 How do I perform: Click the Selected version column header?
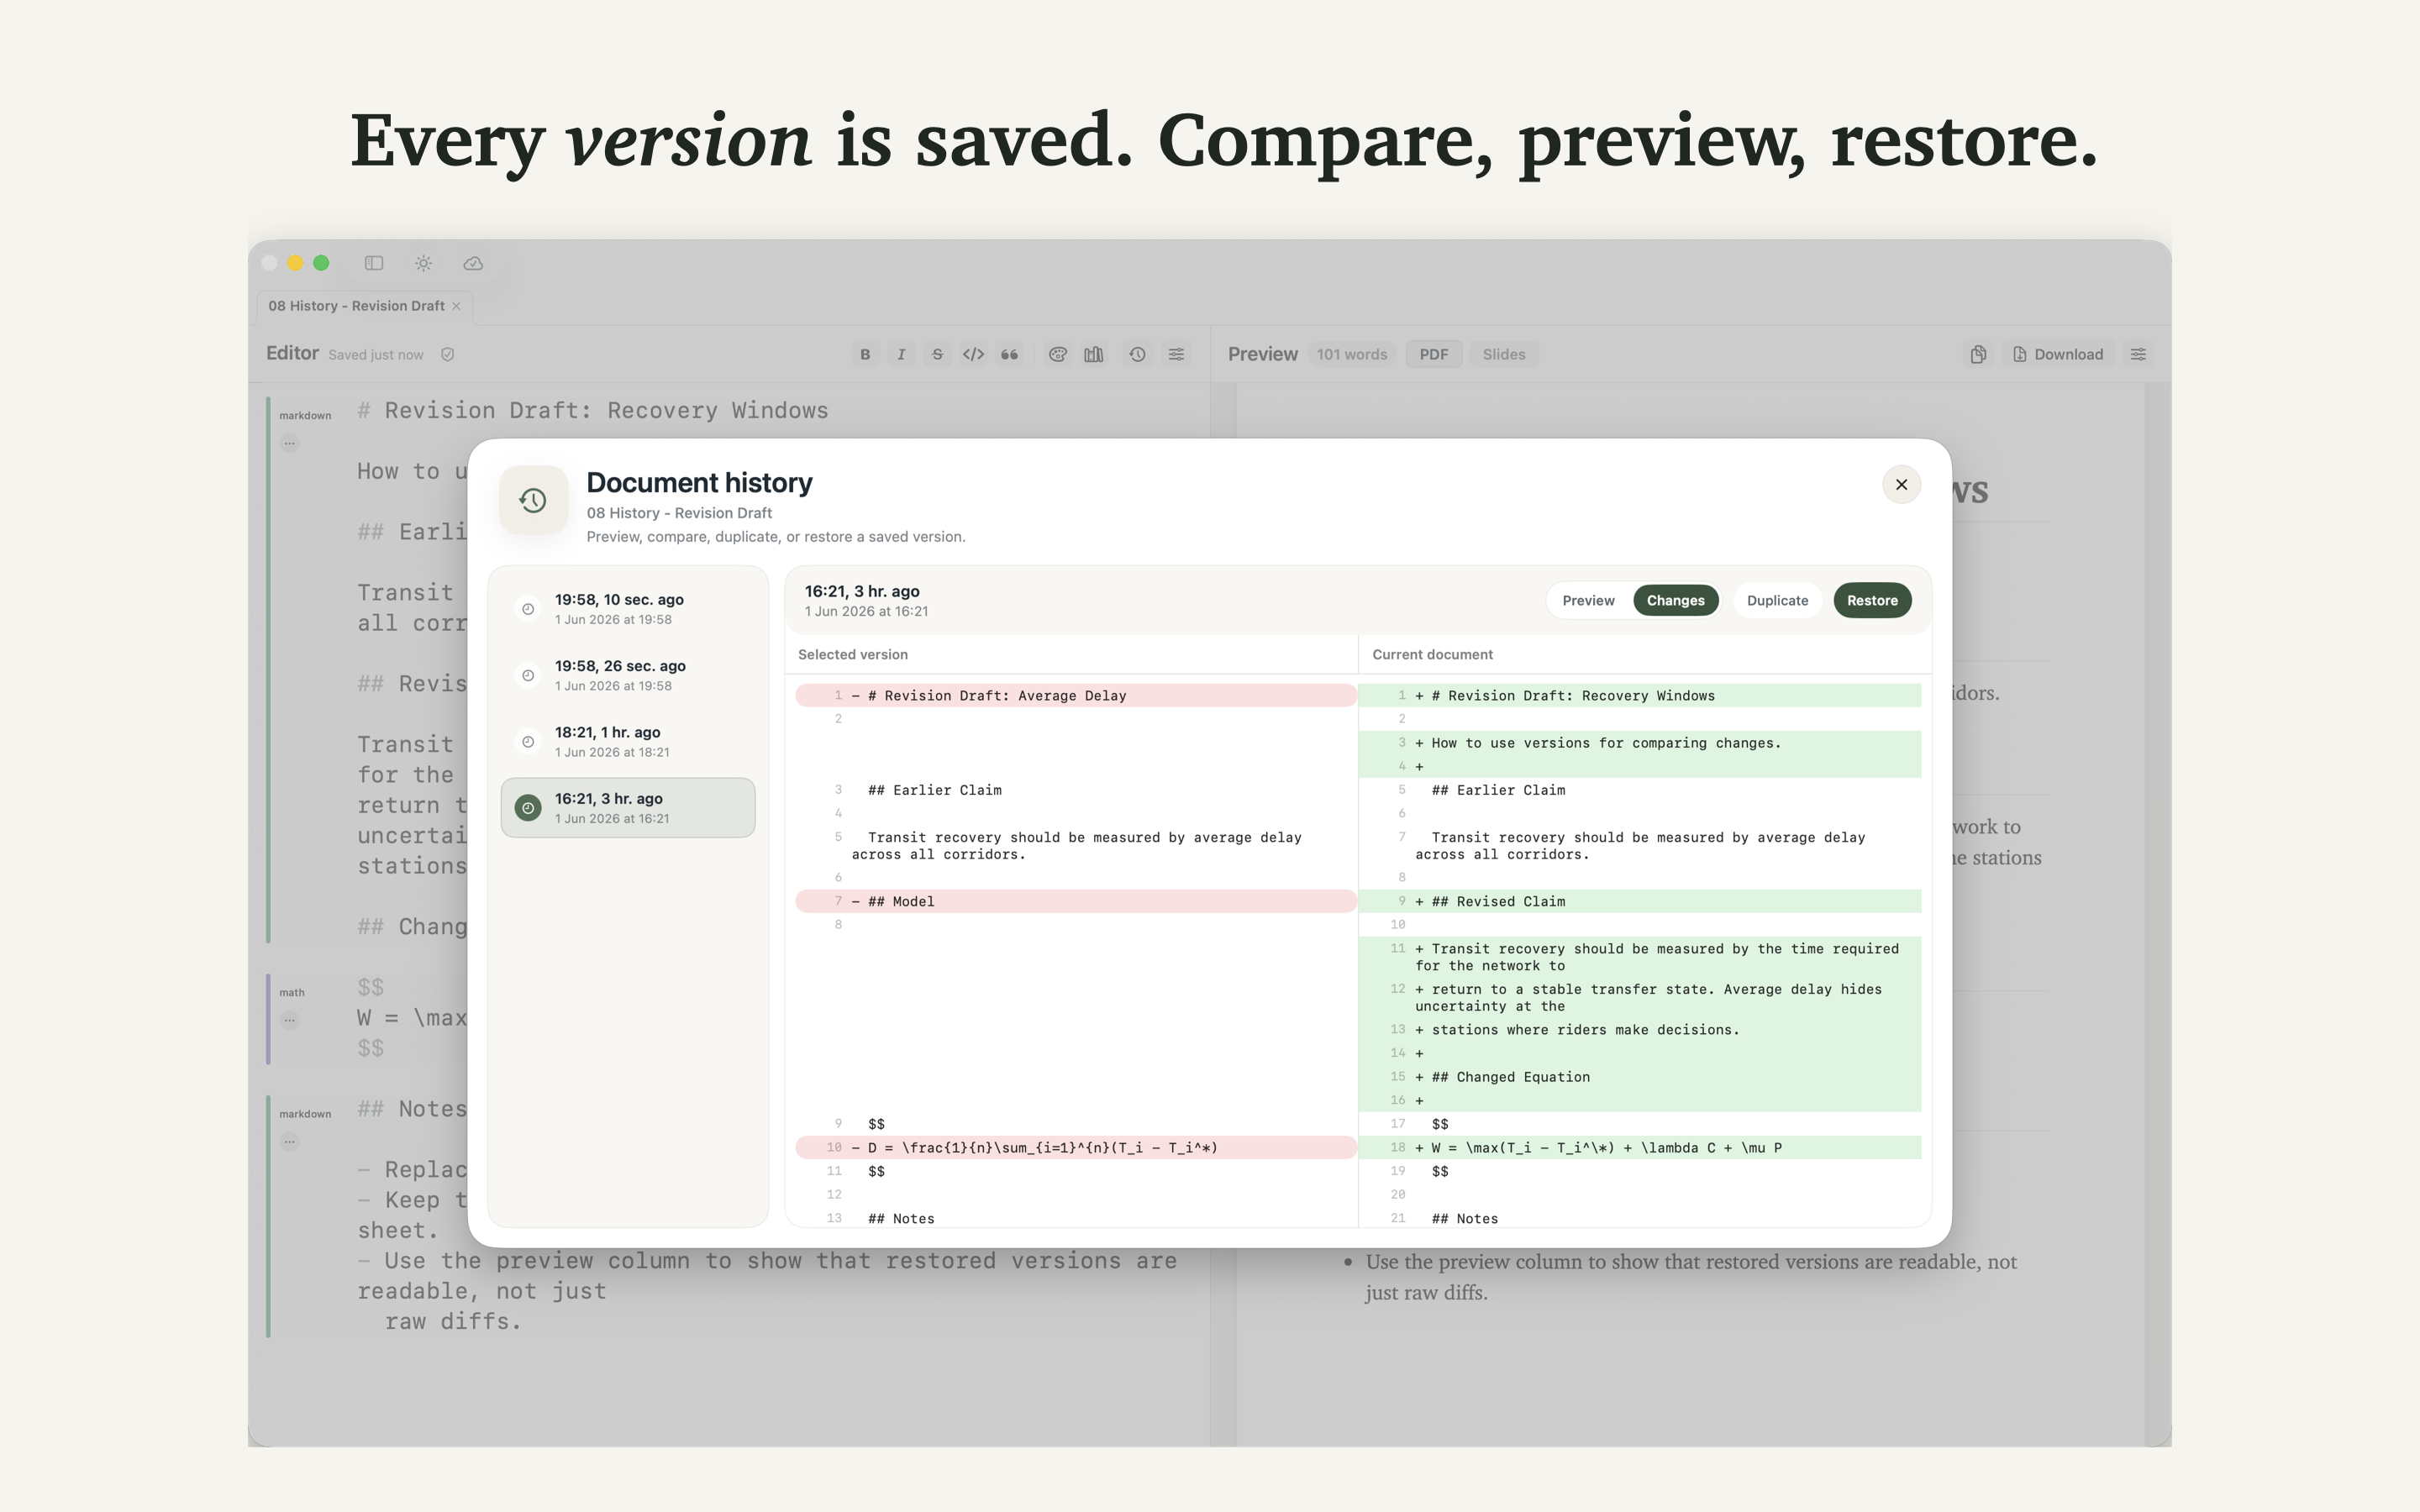tap(853, 654)
